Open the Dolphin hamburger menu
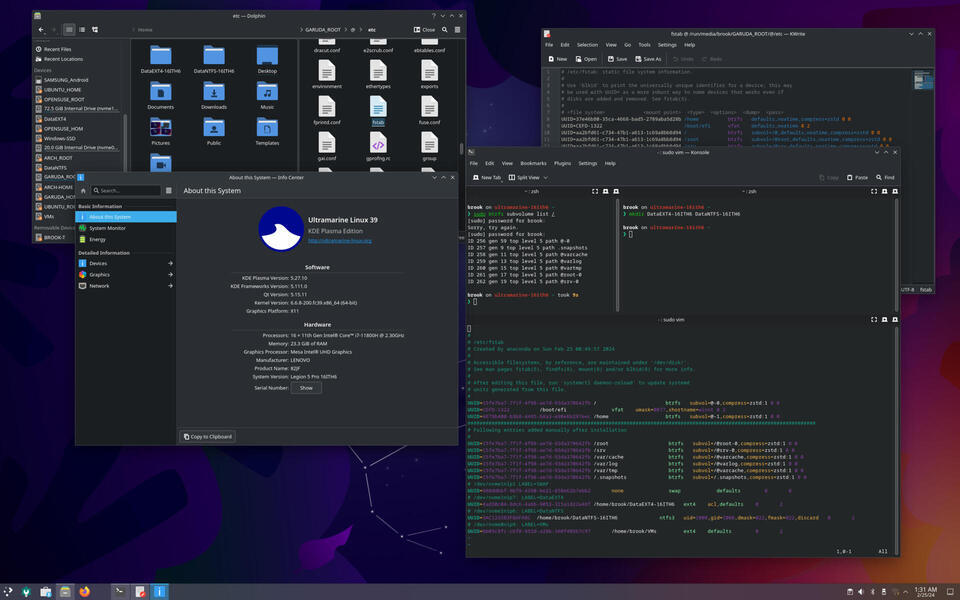Viewport: 960px width, 600px height. 457,29
